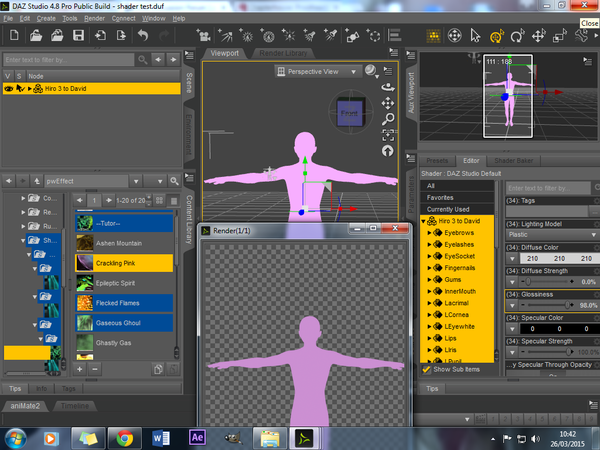The height and width of the screenshot is (450, 600).
Task: Click the viewport draw style sphere icon
Action: click(370, 70)
